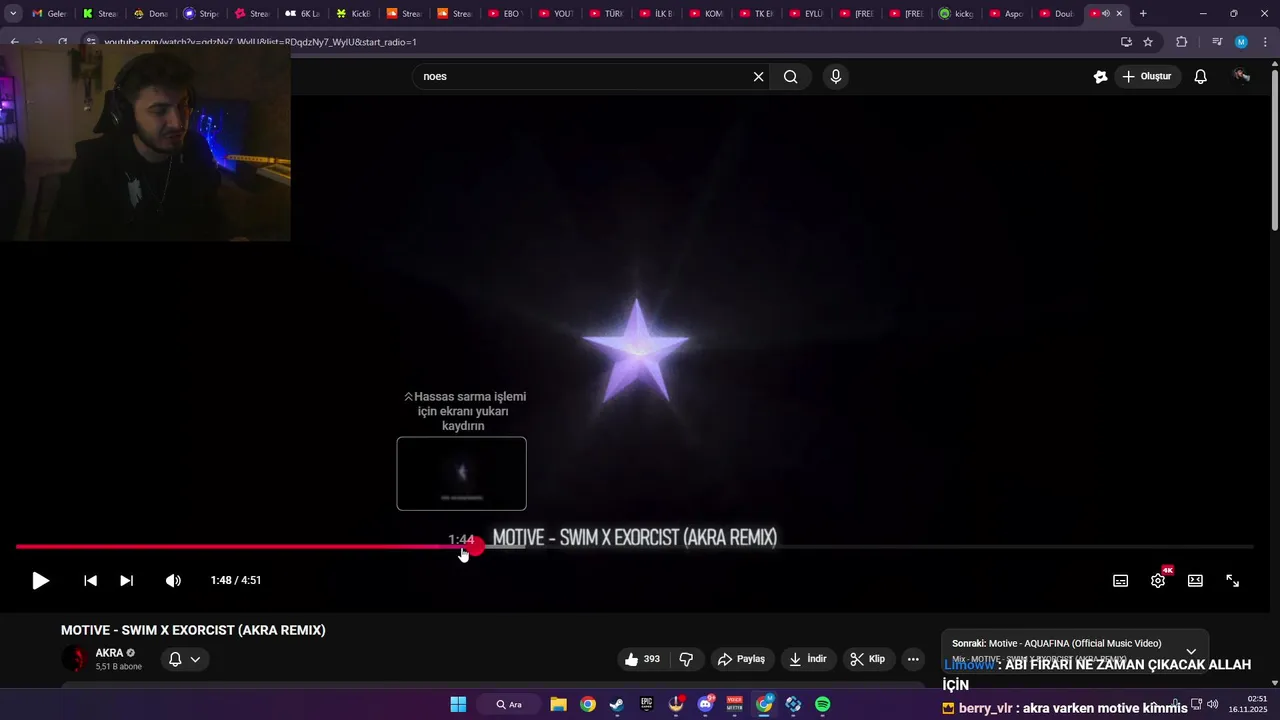1280x720 pixels.
Task: Switch to the 6K La tab
Action: pos(302,14)
